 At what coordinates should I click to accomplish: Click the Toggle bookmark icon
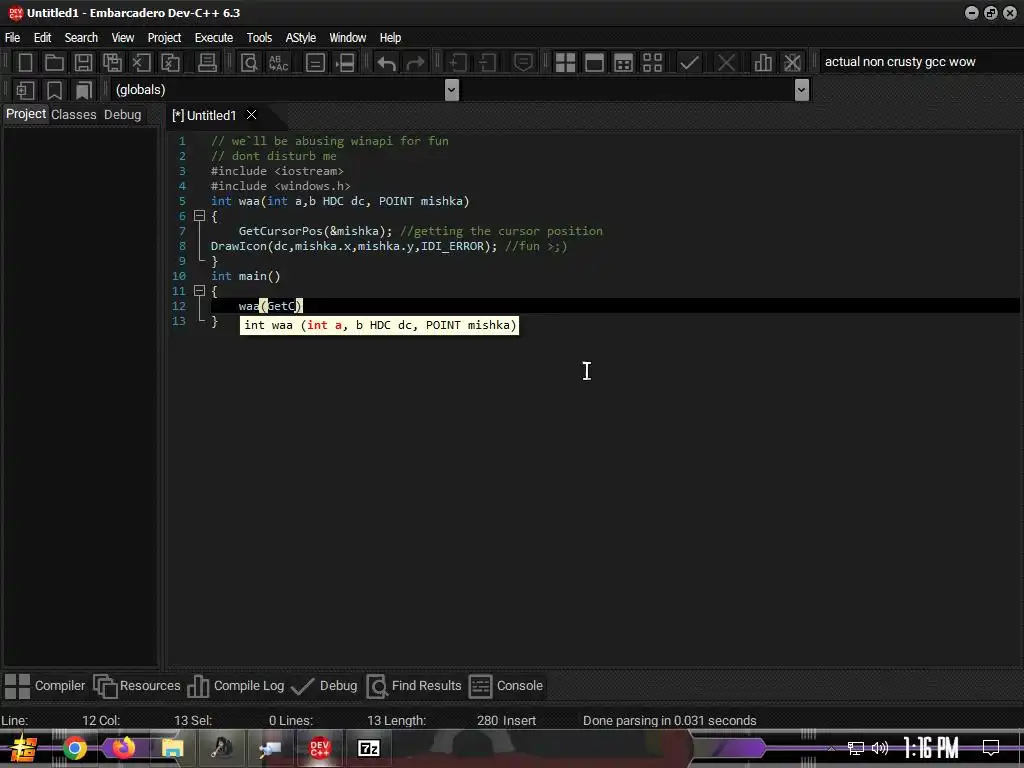(x=54, y=89)
